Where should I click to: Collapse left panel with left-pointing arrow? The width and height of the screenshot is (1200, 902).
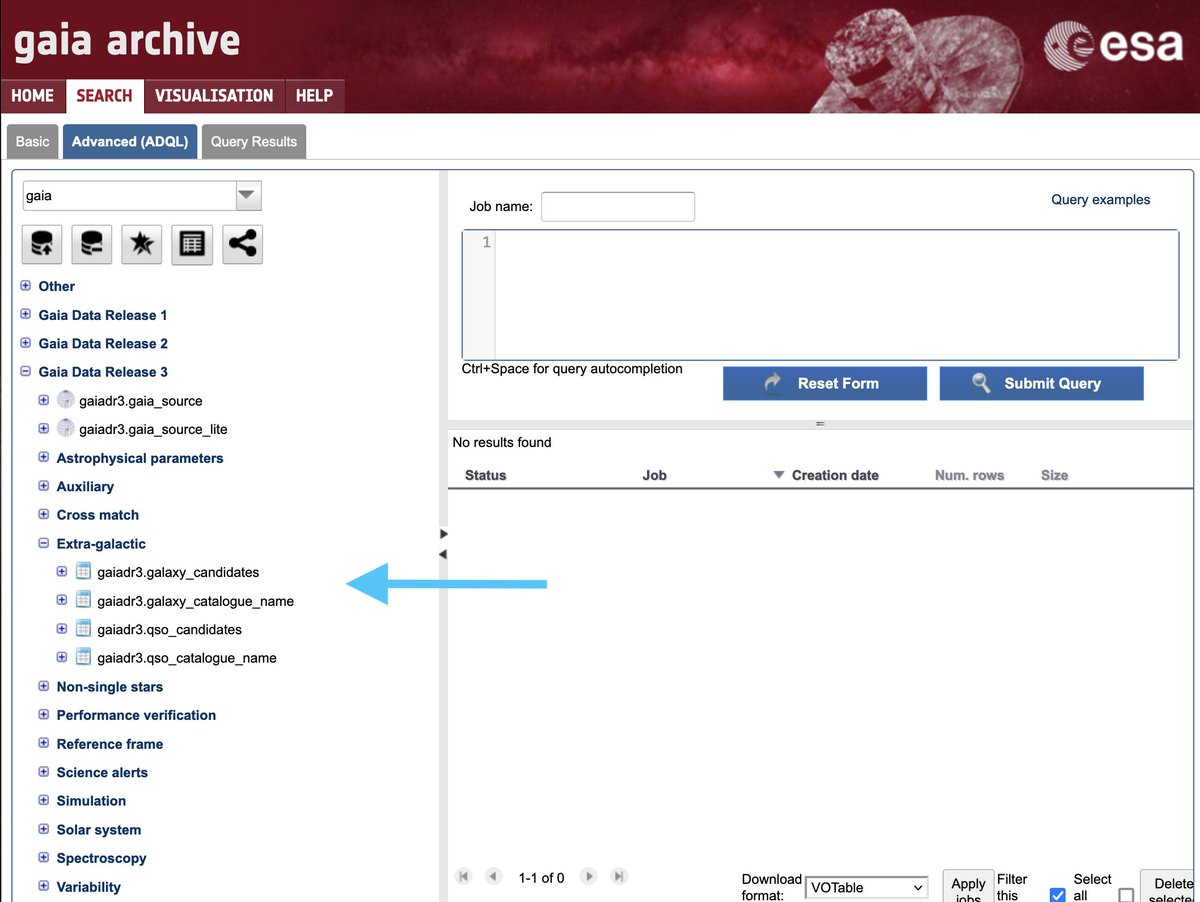tap(443, 554)
